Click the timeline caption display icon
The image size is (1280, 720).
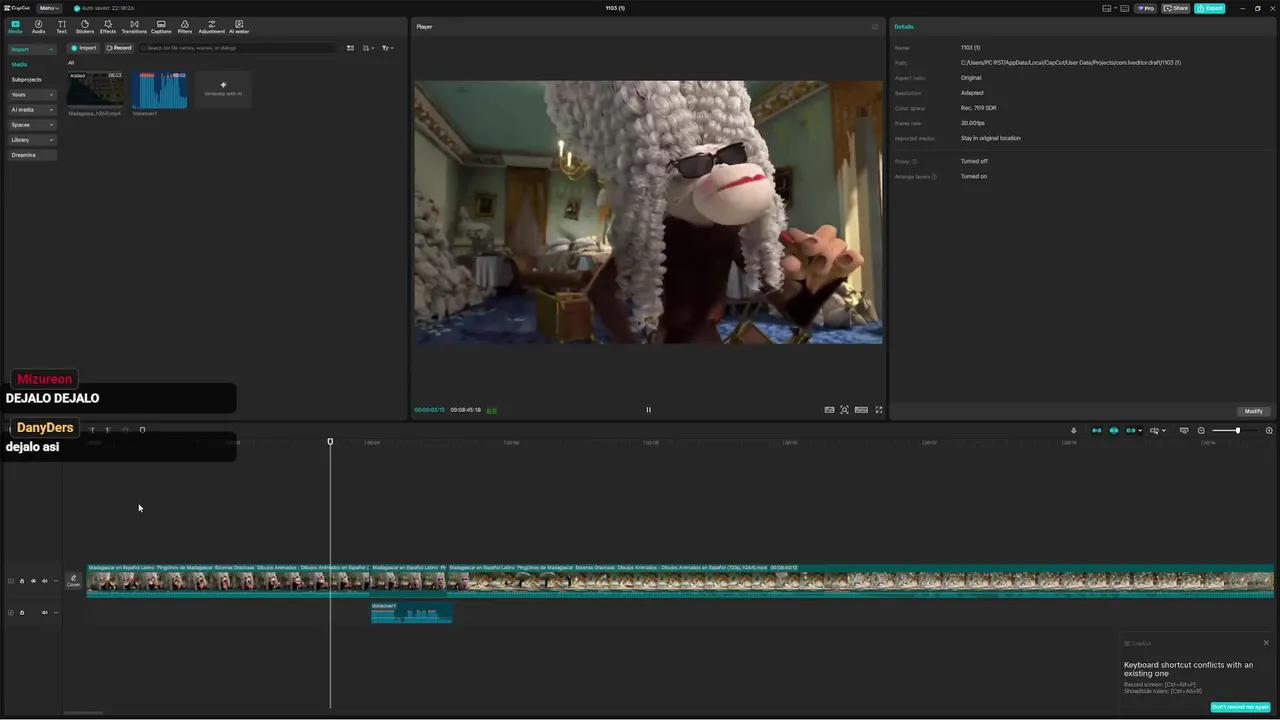pos(1184,431)
